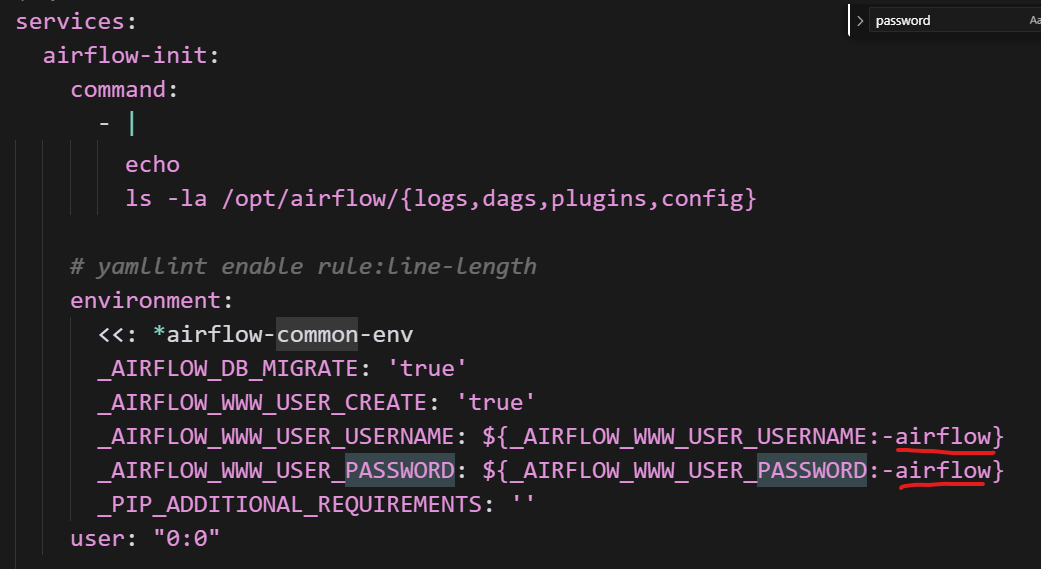Click underlined 'airflow' default username value

pyautogui.click(x=943, y=437)
